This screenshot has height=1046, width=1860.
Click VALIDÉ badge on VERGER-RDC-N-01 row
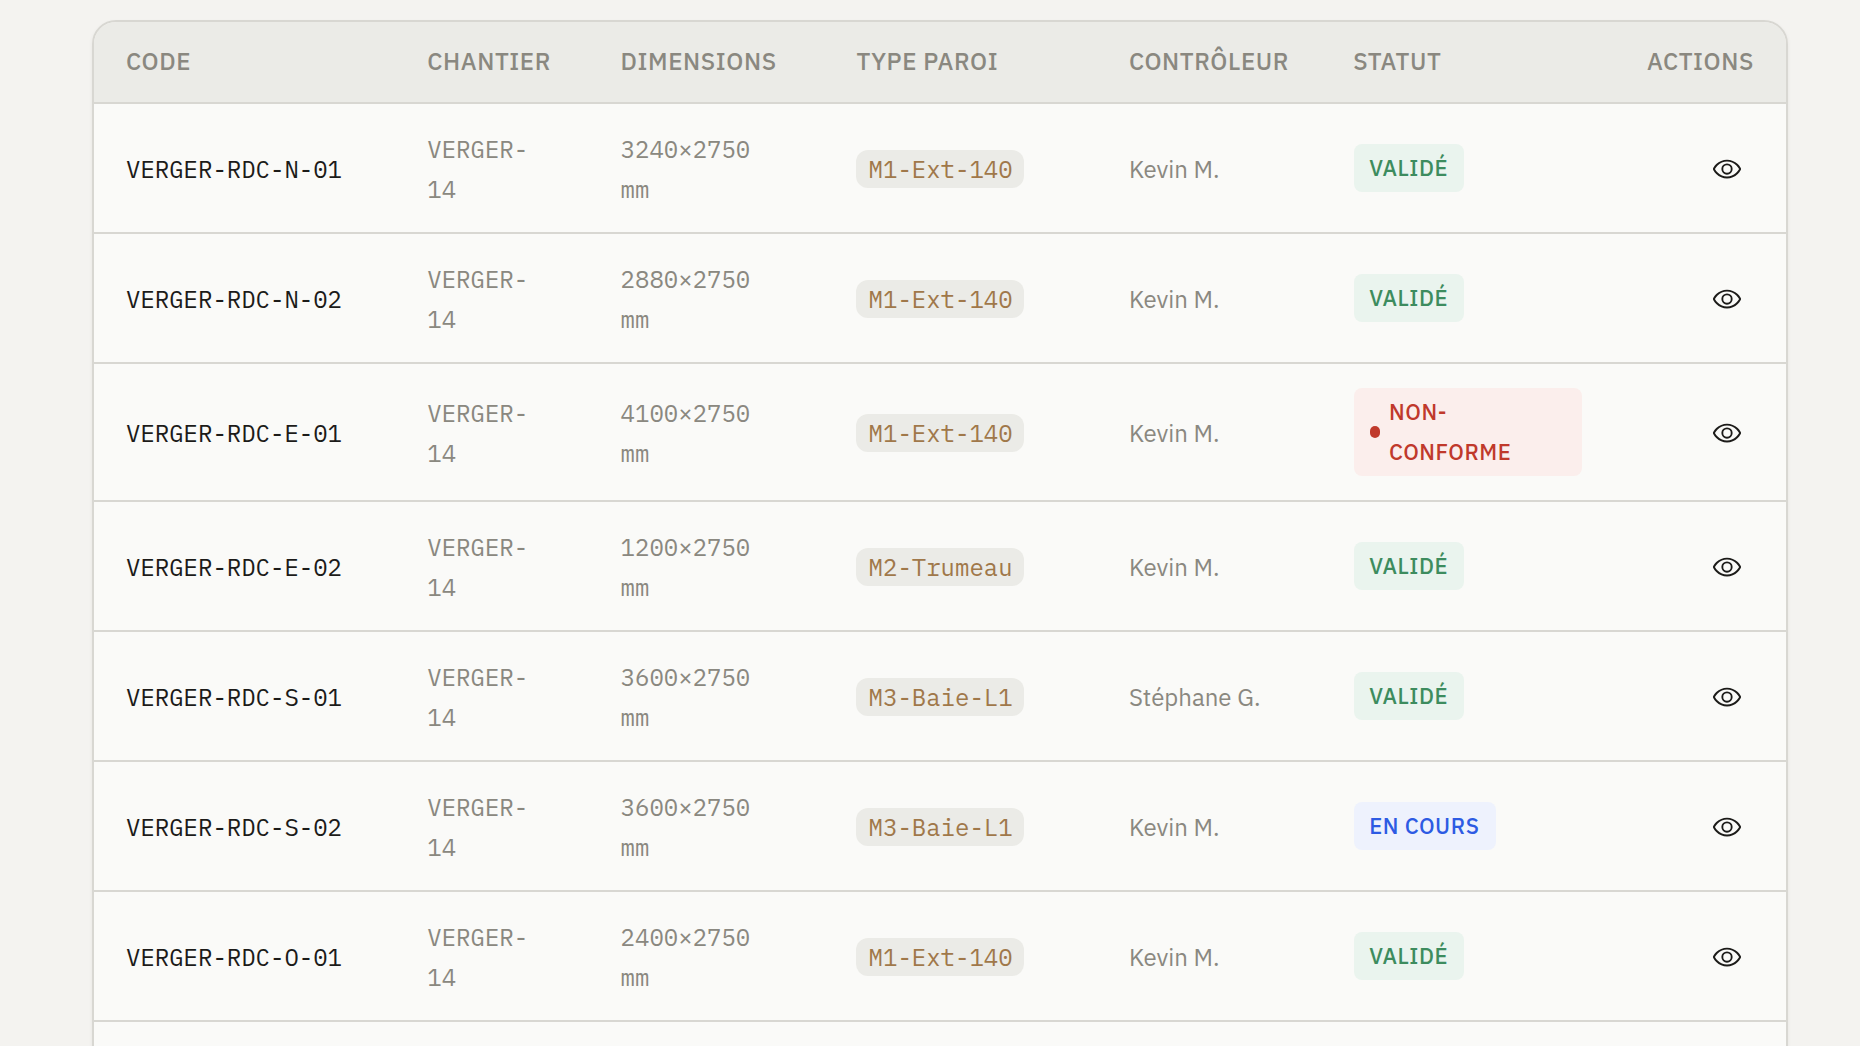pyautogui.click(x=1408, y=168)
